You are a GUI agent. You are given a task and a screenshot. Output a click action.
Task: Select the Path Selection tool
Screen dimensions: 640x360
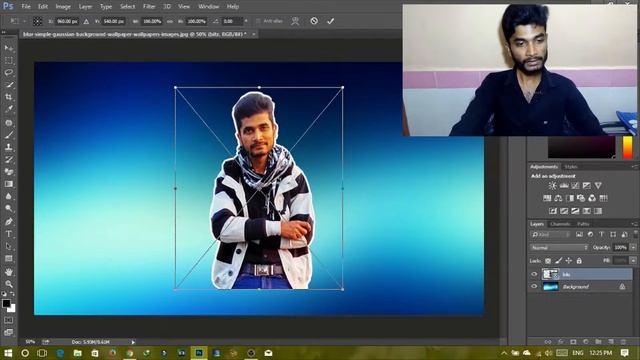click(x=9, y=246)
